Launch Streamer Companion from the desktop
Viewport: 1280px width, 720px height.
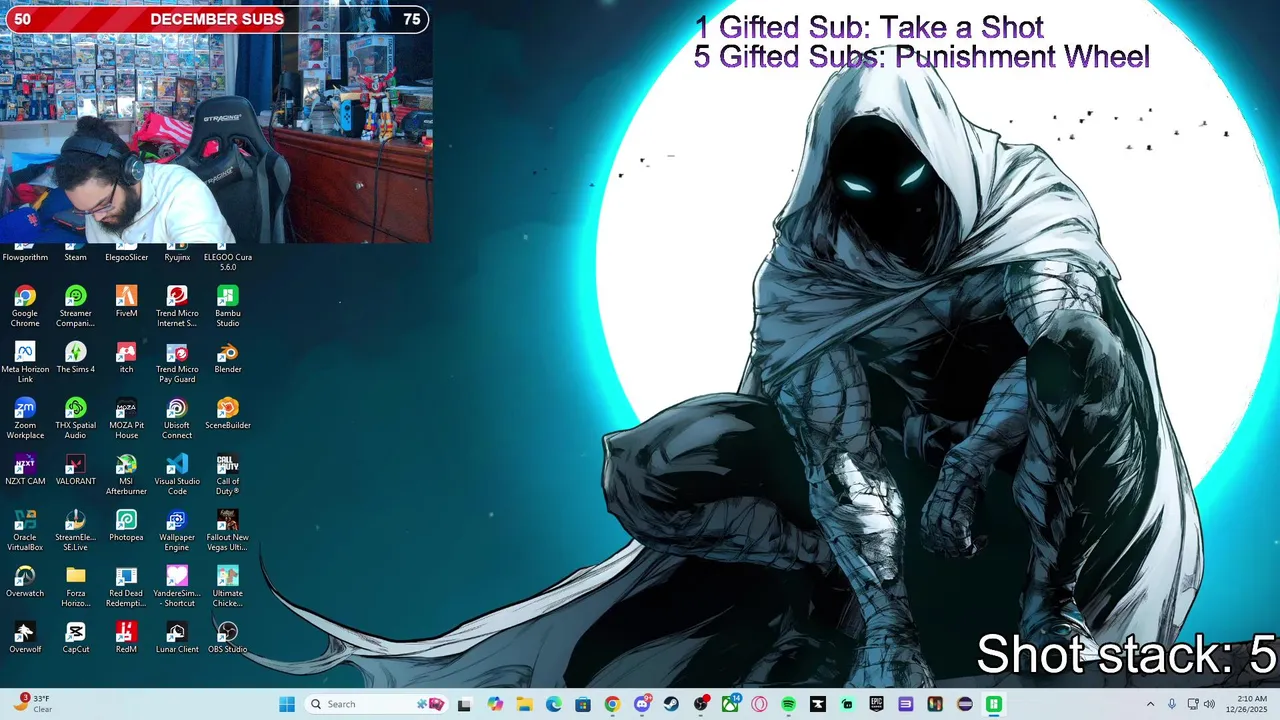pyautogui.click(x=75, y=307)
